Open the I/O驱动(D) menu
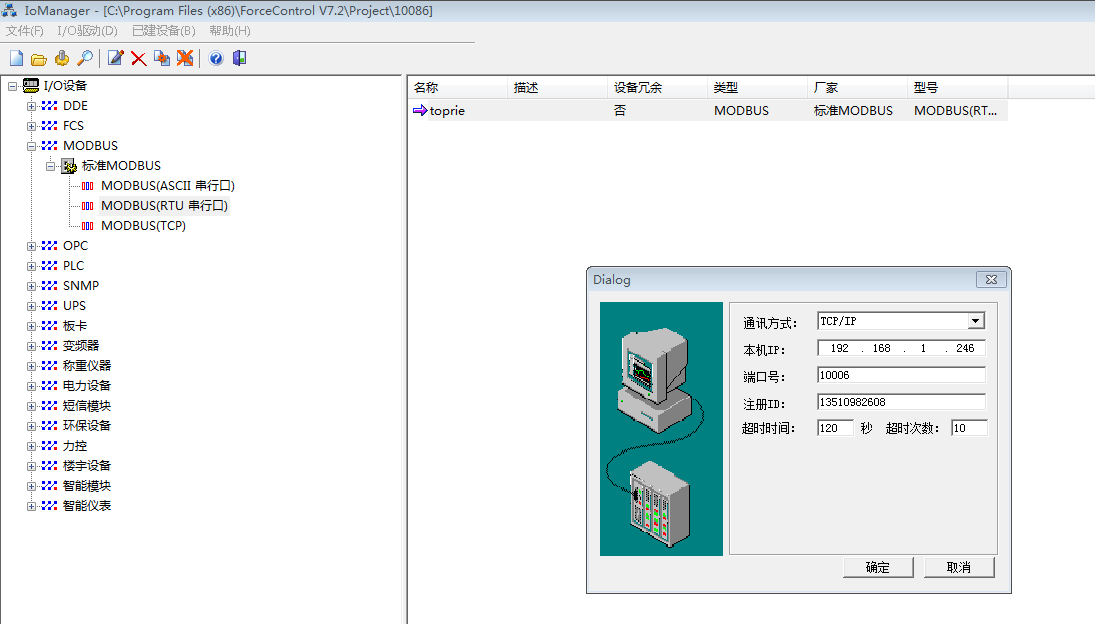 click(87, 31)
